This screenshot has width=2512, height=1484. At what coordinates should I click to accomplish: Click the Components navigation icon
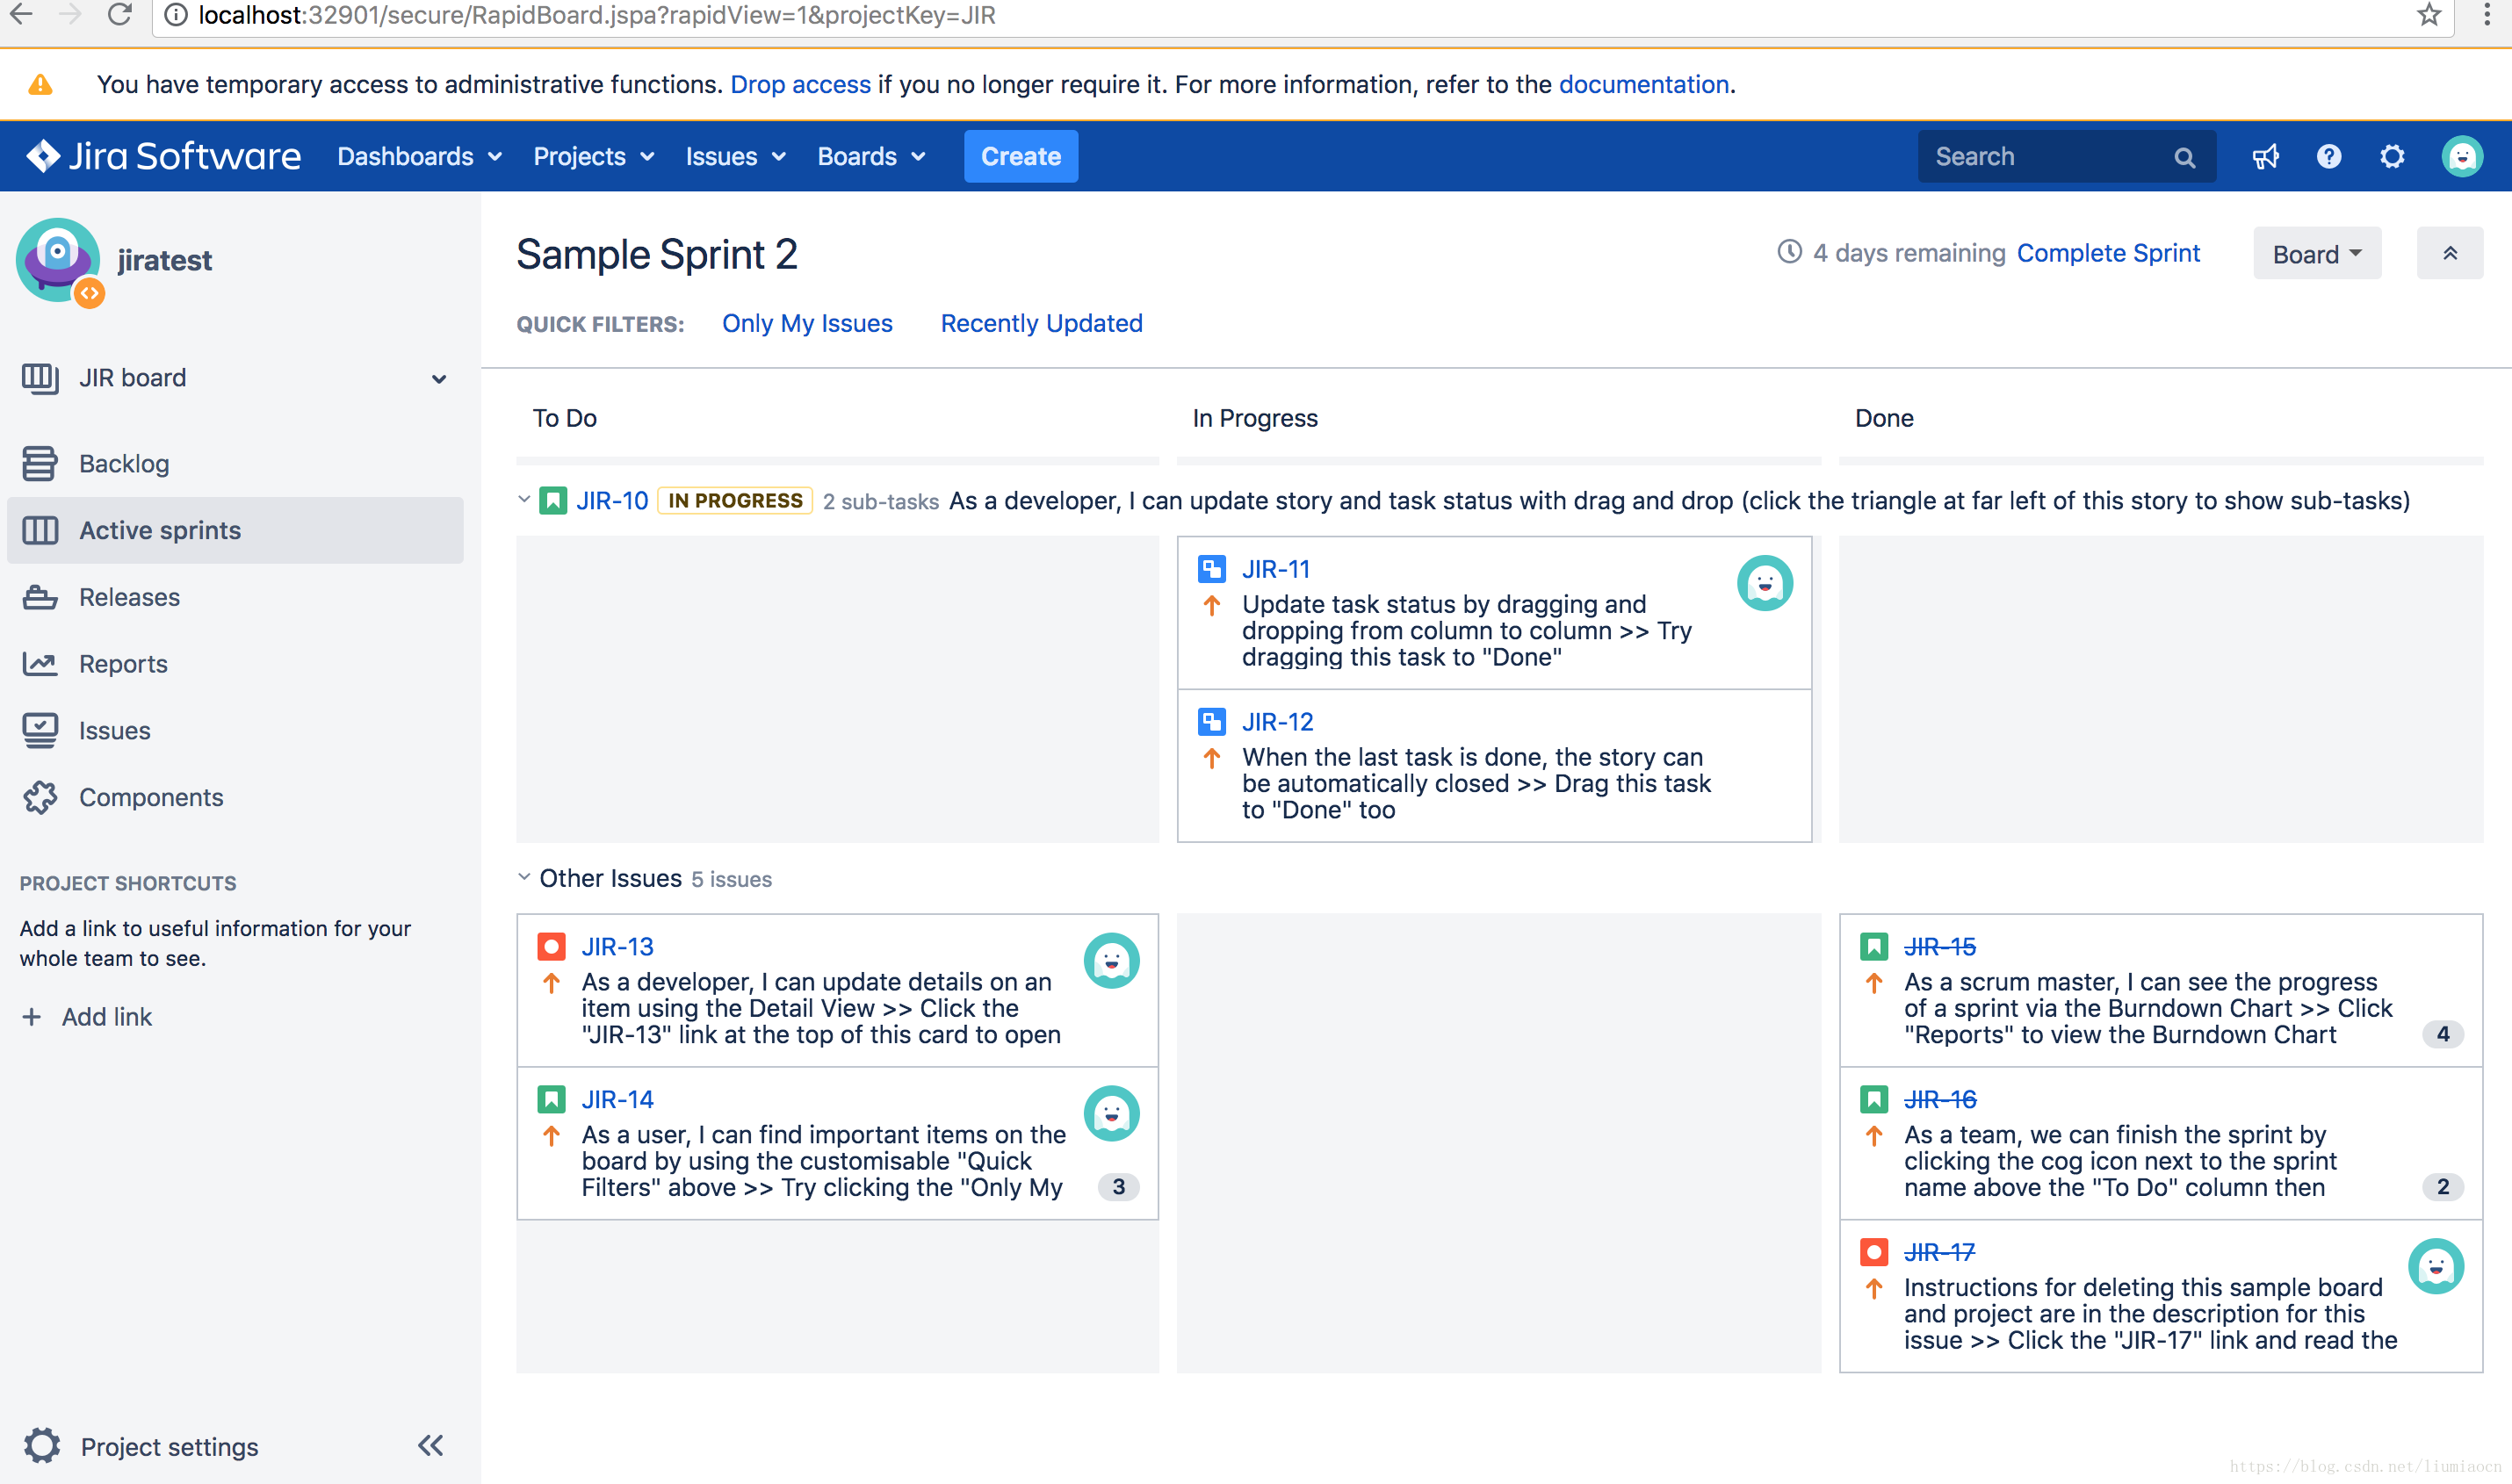pos(42,796)
